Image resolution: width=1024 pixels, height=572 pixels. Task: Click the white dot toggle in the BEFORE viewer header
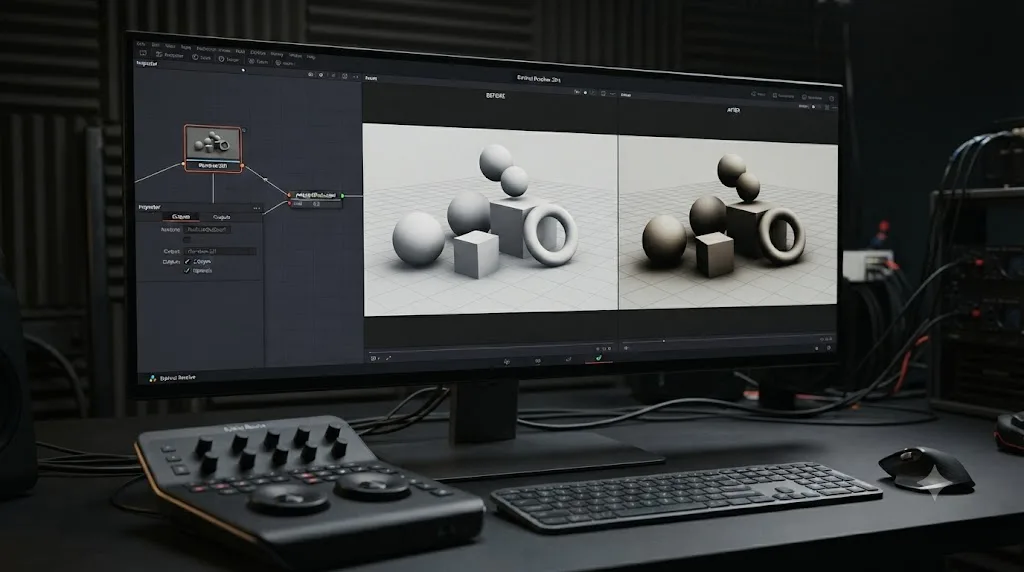[585, 93]
